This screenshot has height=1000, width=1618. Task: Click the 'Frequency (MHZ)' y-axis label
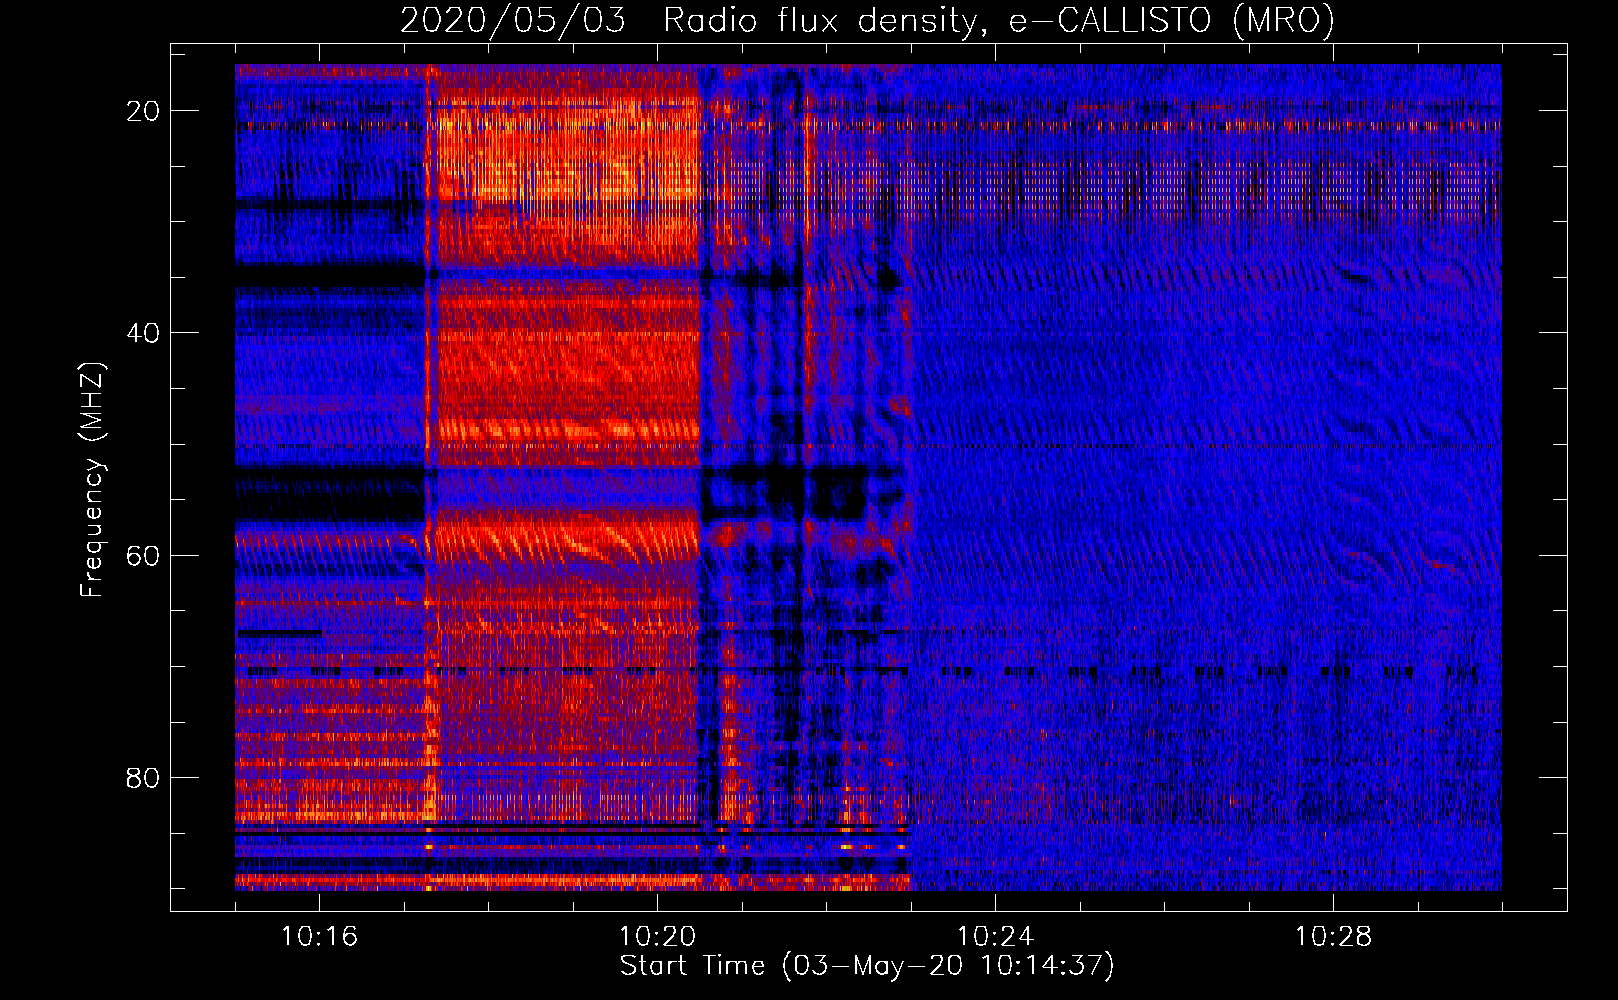(92, 480)
